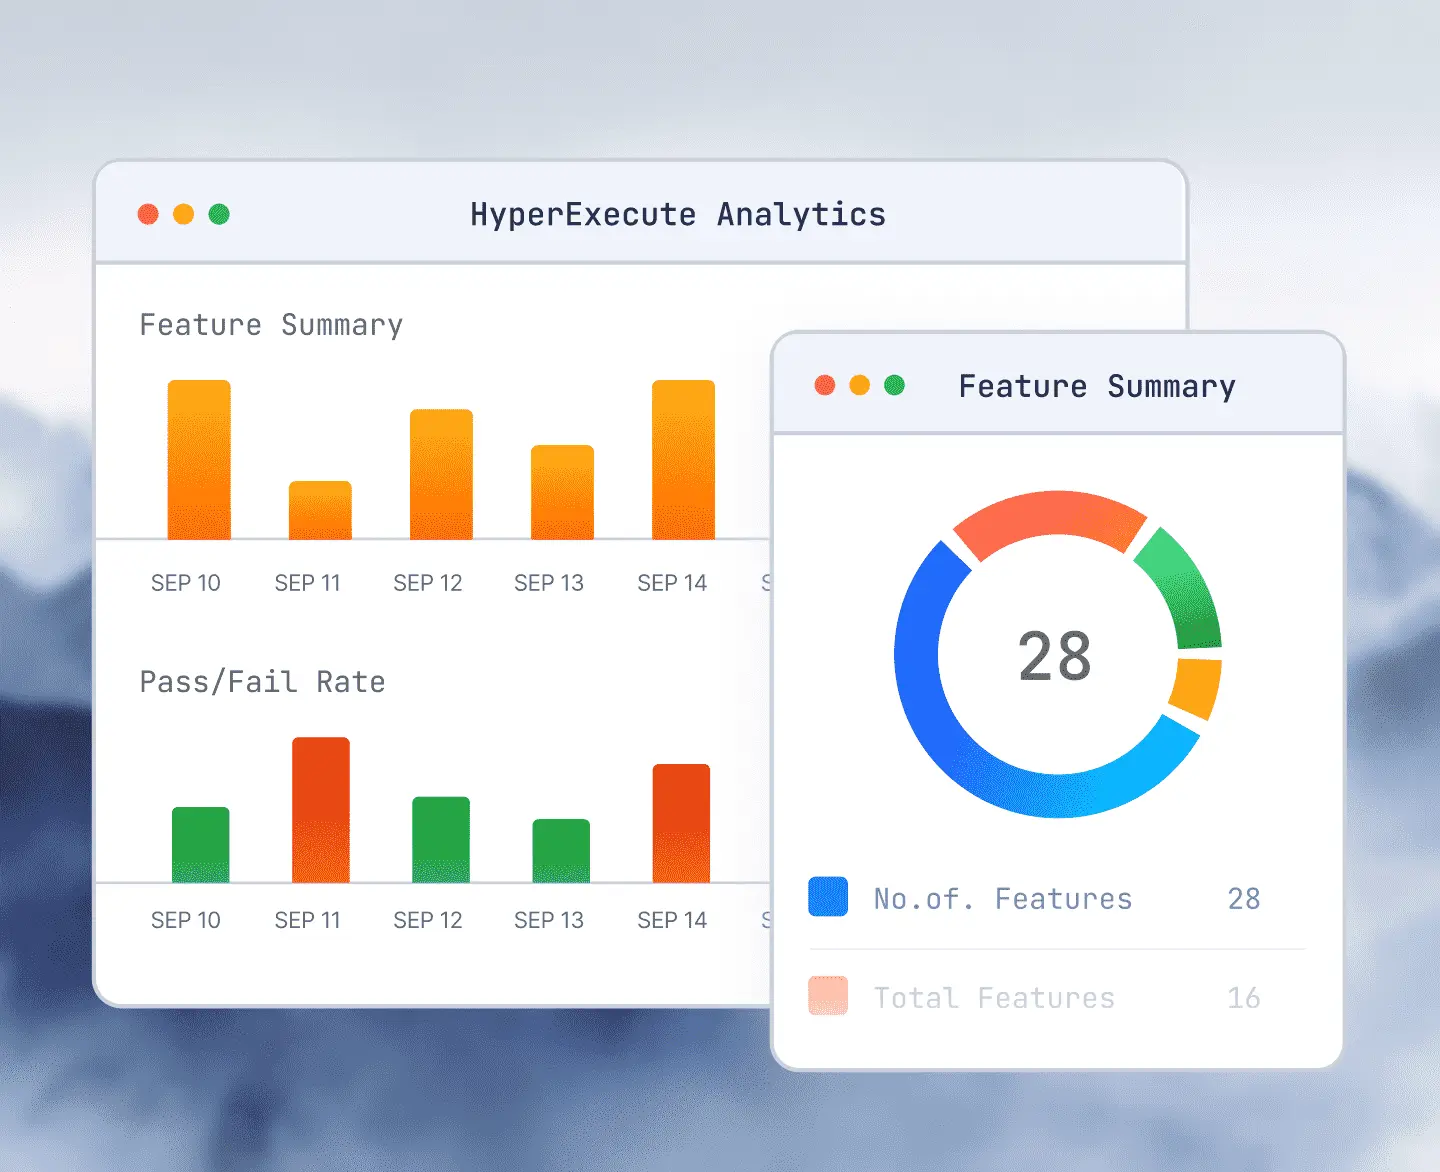Click the small orange donut chart segment
The image size is (1440, 1172).
1197,687
